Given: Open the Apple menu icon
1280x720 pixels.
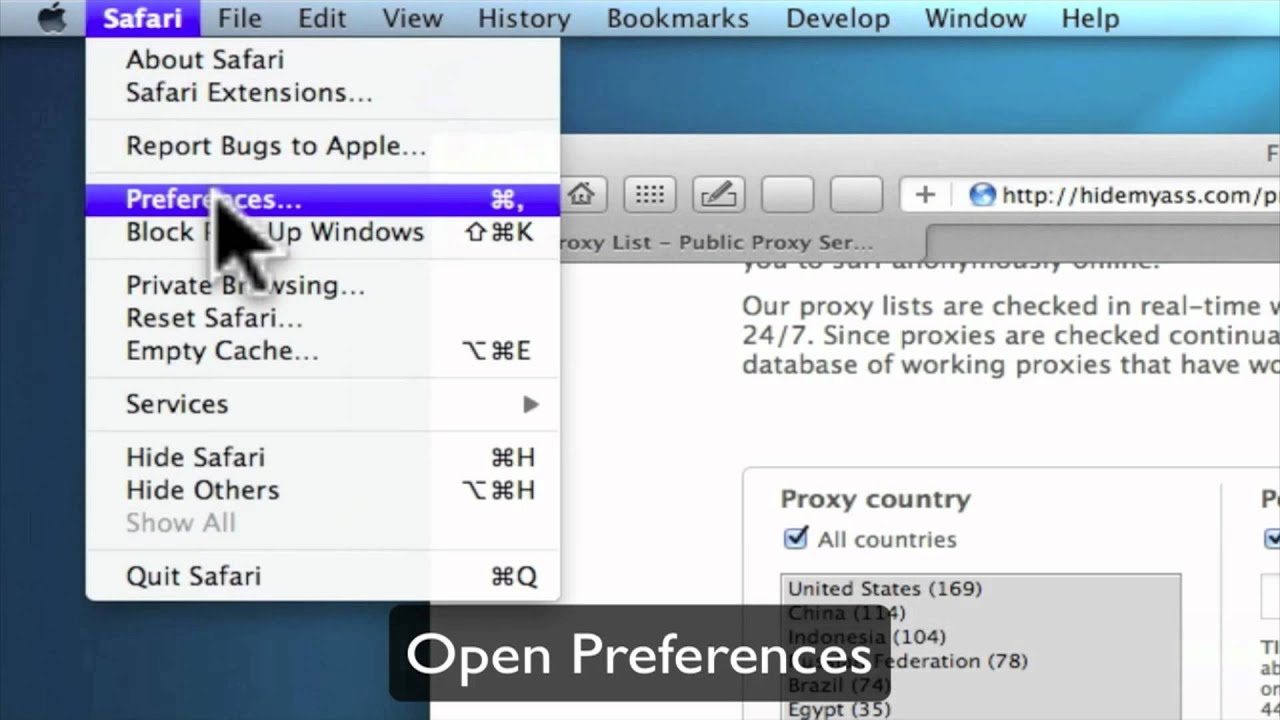Looking at the screenshot, I should pyautogui.click(x=50, y=18).
